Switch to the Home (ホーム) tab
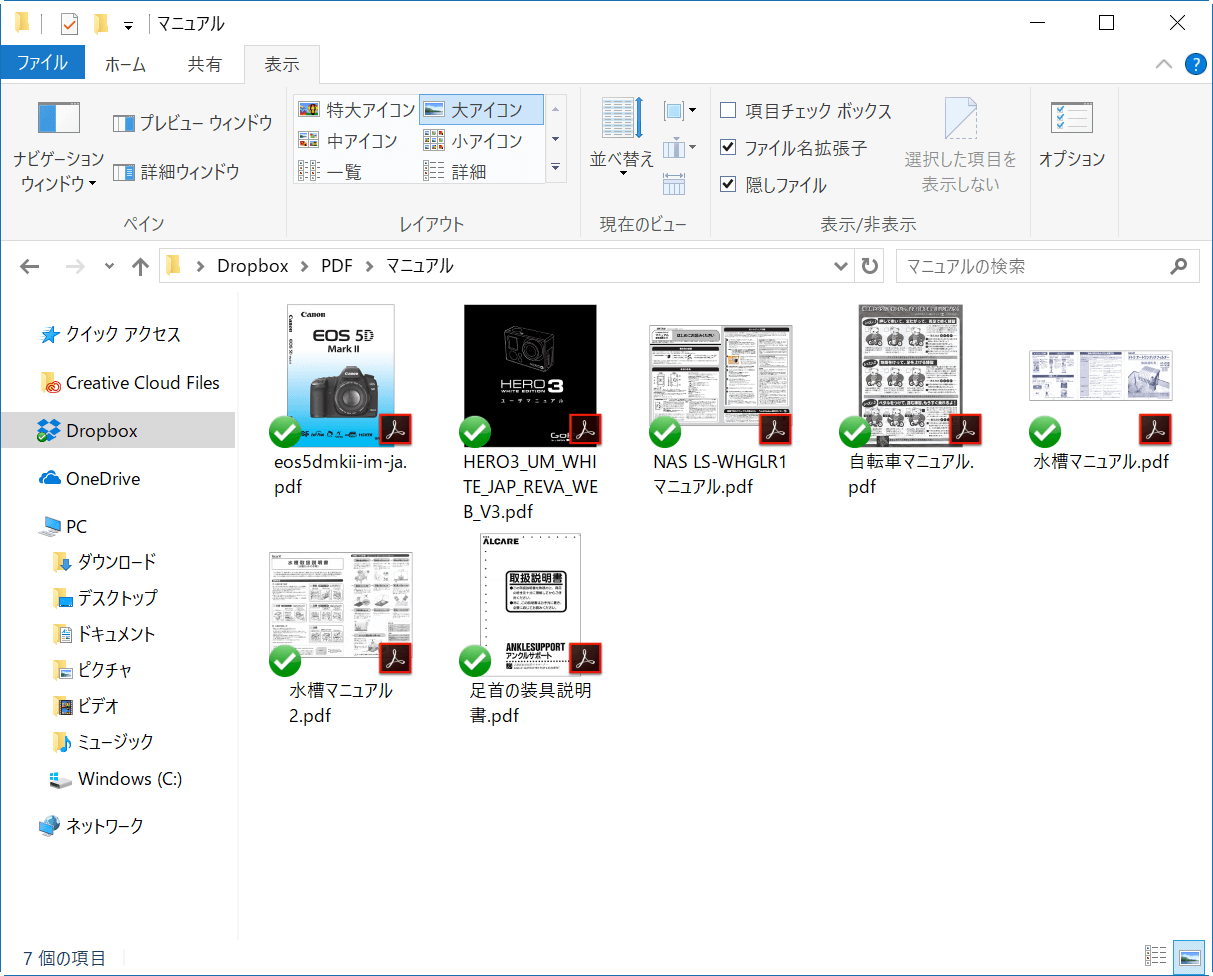This screenshot has width=1213, height=976. click(125, 64)
